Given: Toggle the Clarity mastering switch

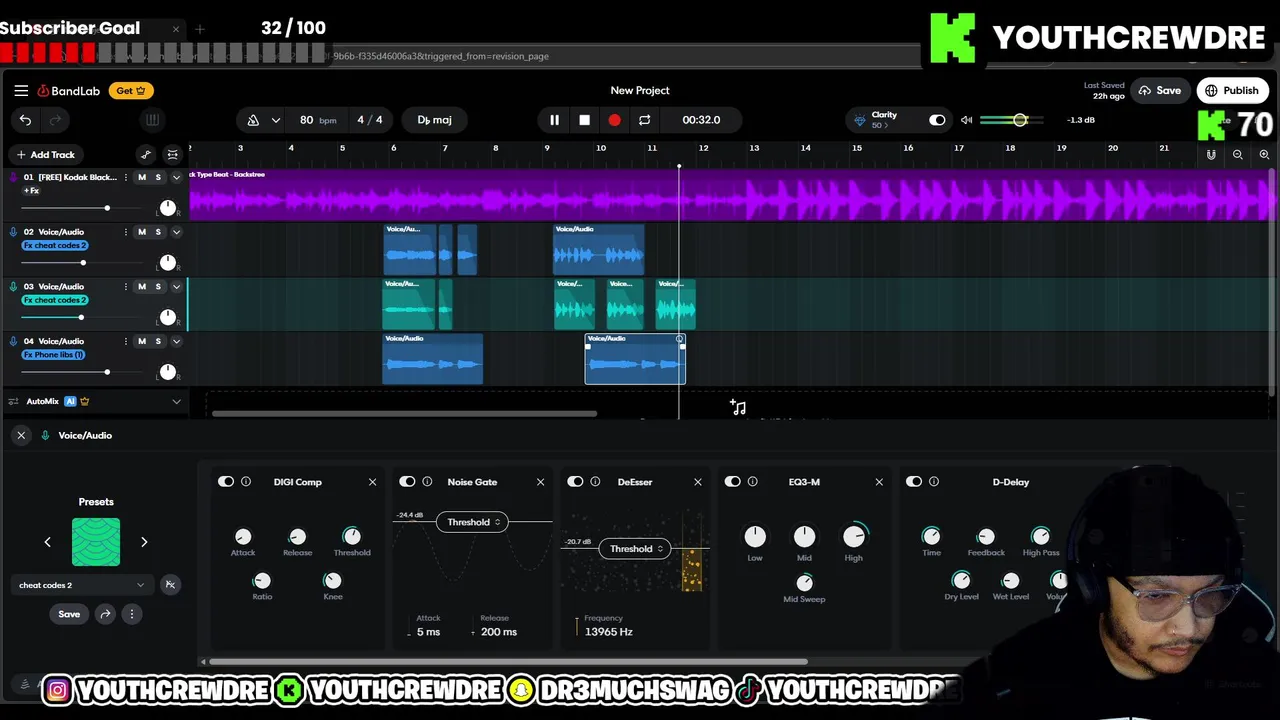Looking at the screenshot, I should pyautogui.click(x=937, y=120).
